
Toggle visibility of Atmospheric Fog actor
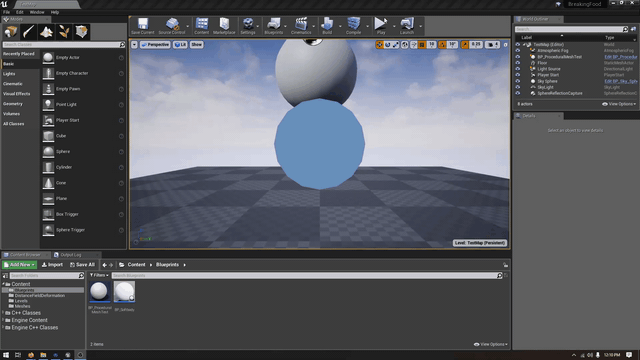click(x=518, y=51)
